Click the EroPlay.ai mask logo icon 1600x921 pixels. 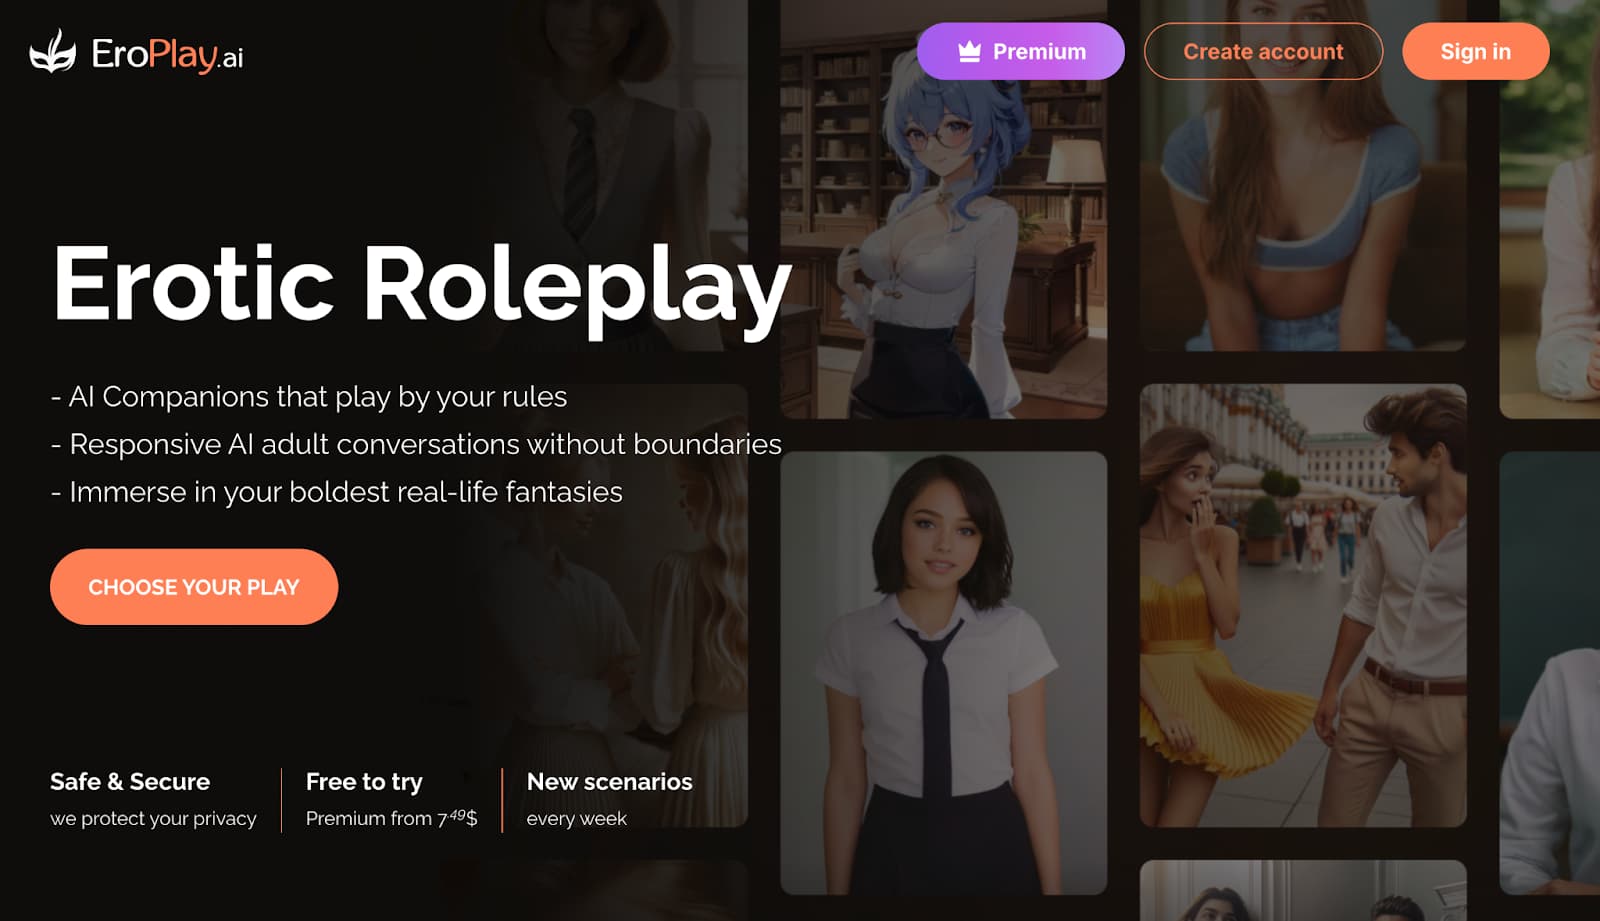53,52
